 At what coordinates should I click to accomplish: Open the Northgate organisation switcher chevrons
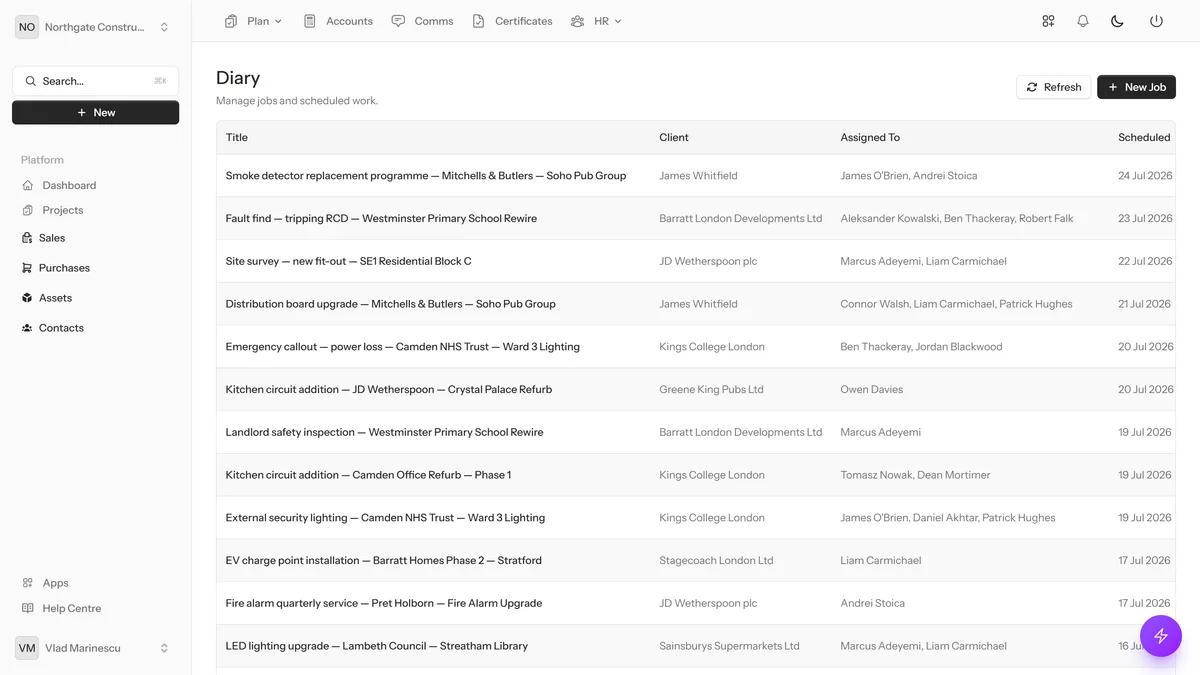point(164,27)
